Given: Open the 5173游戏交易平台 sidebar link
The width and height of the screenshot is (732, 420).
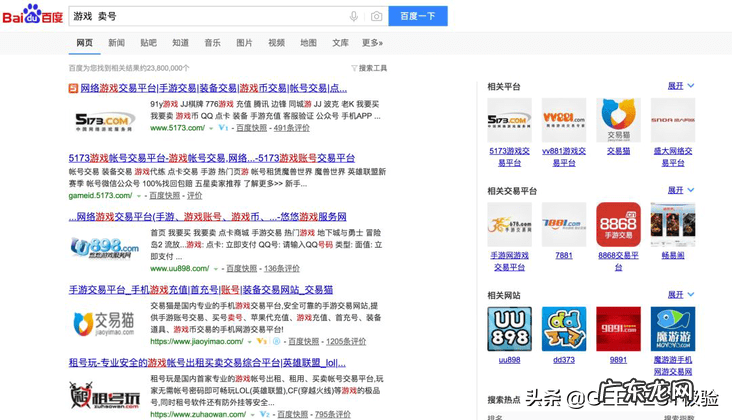Looking at the screenshot, I should (x=509, y=157).
